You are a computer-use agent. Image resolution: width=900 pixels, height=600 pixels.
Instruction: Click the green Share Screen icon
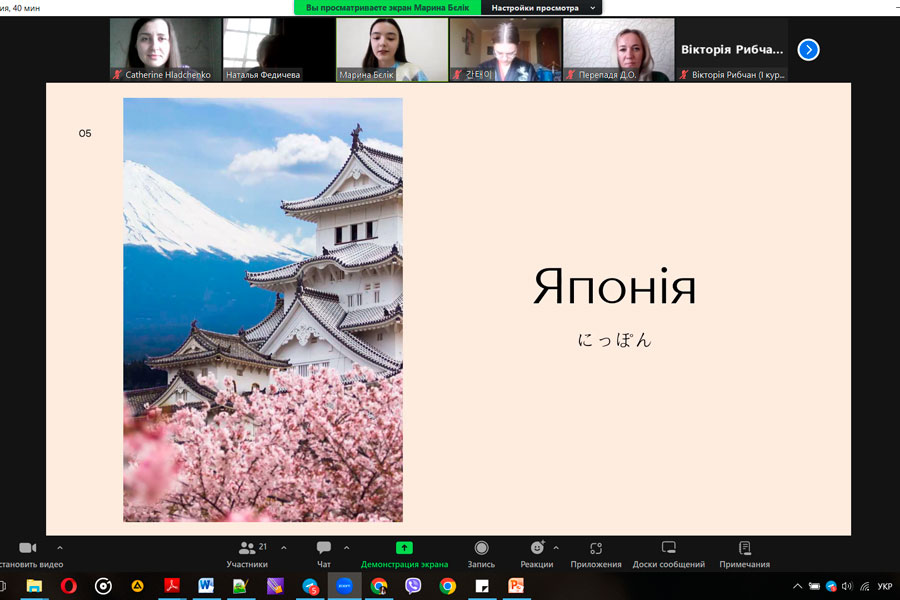pos(404,548)
